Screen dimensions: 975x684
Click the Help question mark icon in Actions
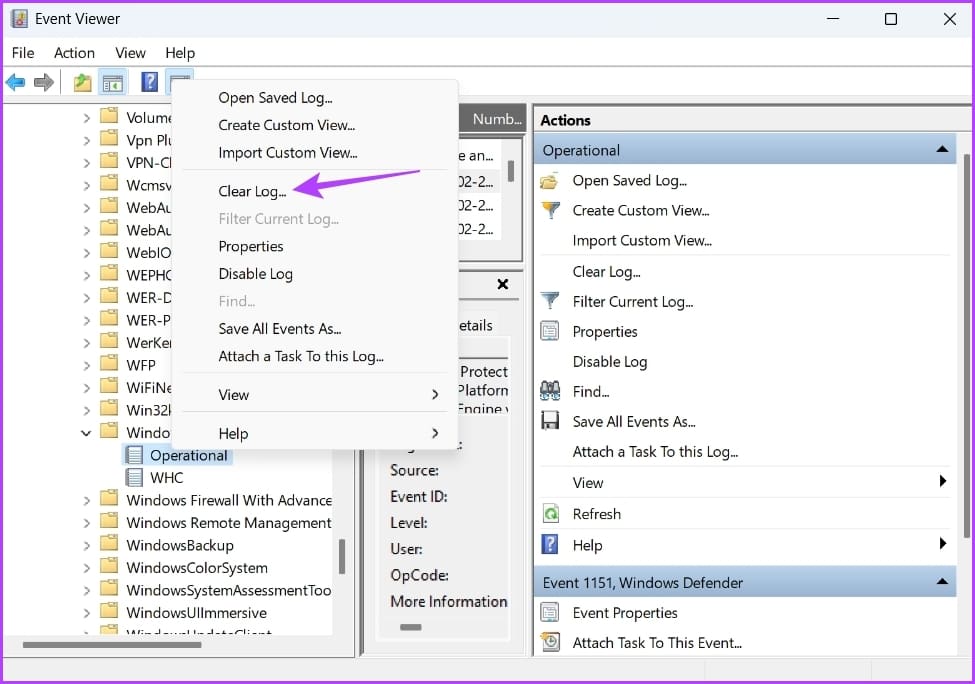pos(550,545)
